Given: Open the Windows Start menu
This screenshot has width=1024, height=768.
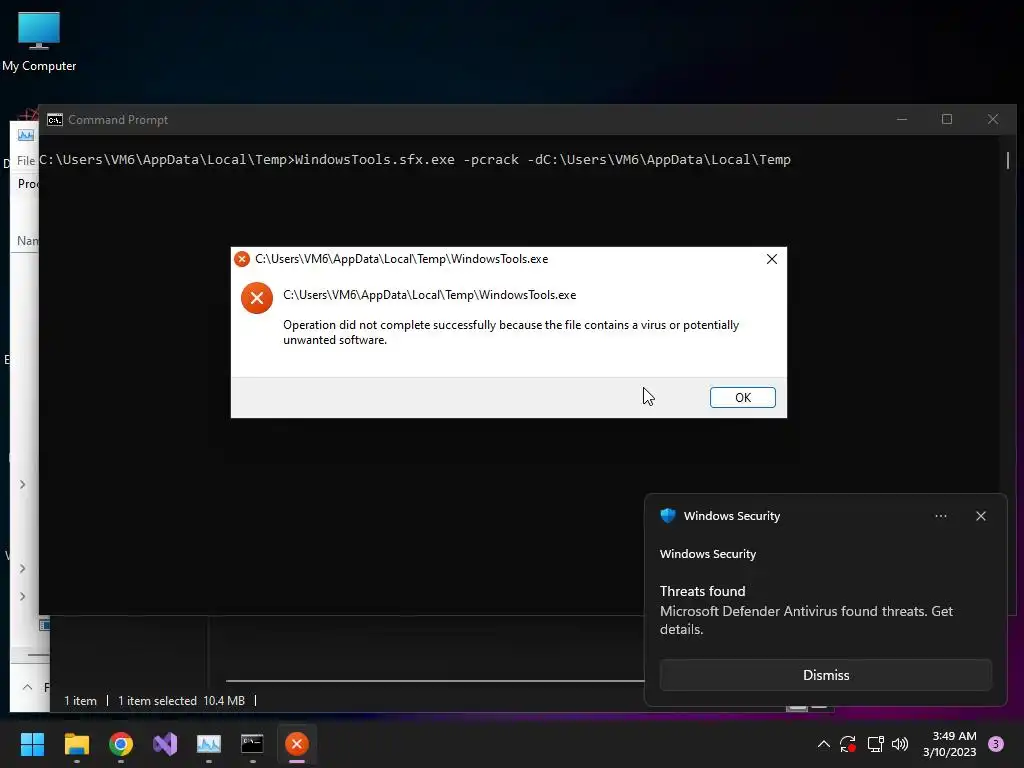Looking at the screenshot, I should [x=32, y=744].
